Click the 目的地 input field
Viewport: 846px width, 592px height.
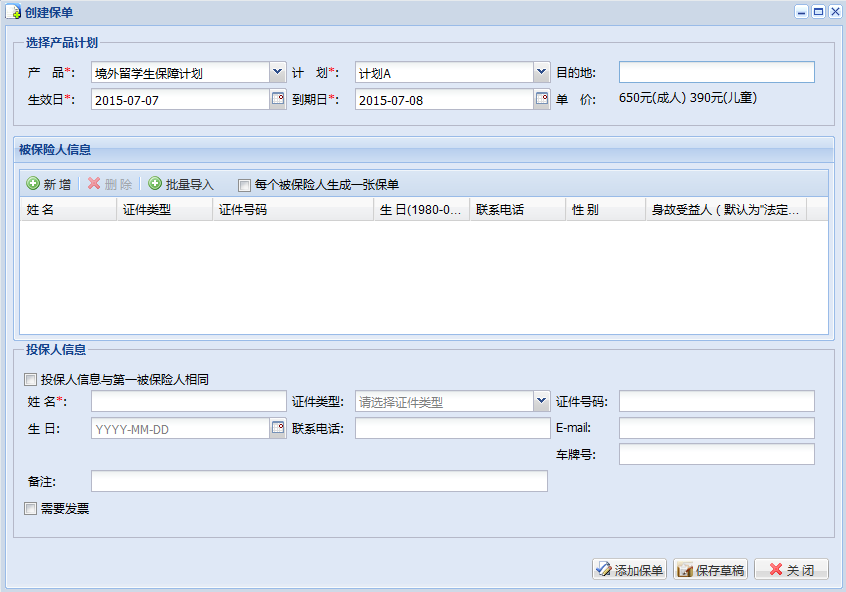pyautogui.click(x=717, y=72)
